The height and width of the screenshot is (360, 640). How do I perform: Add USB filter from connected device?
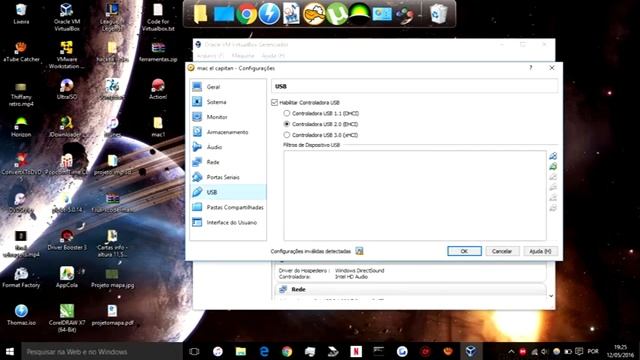[553, 167]
